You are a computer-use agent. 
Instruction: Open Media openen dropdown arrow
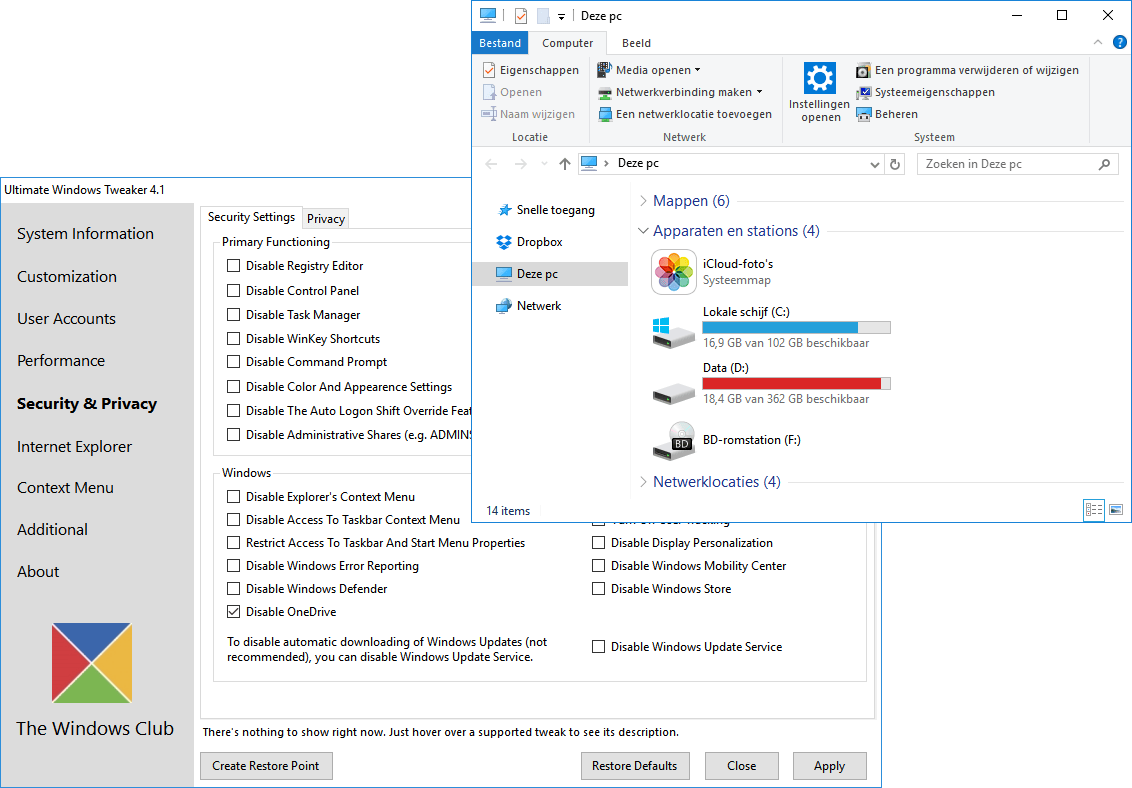pos(697,70)
